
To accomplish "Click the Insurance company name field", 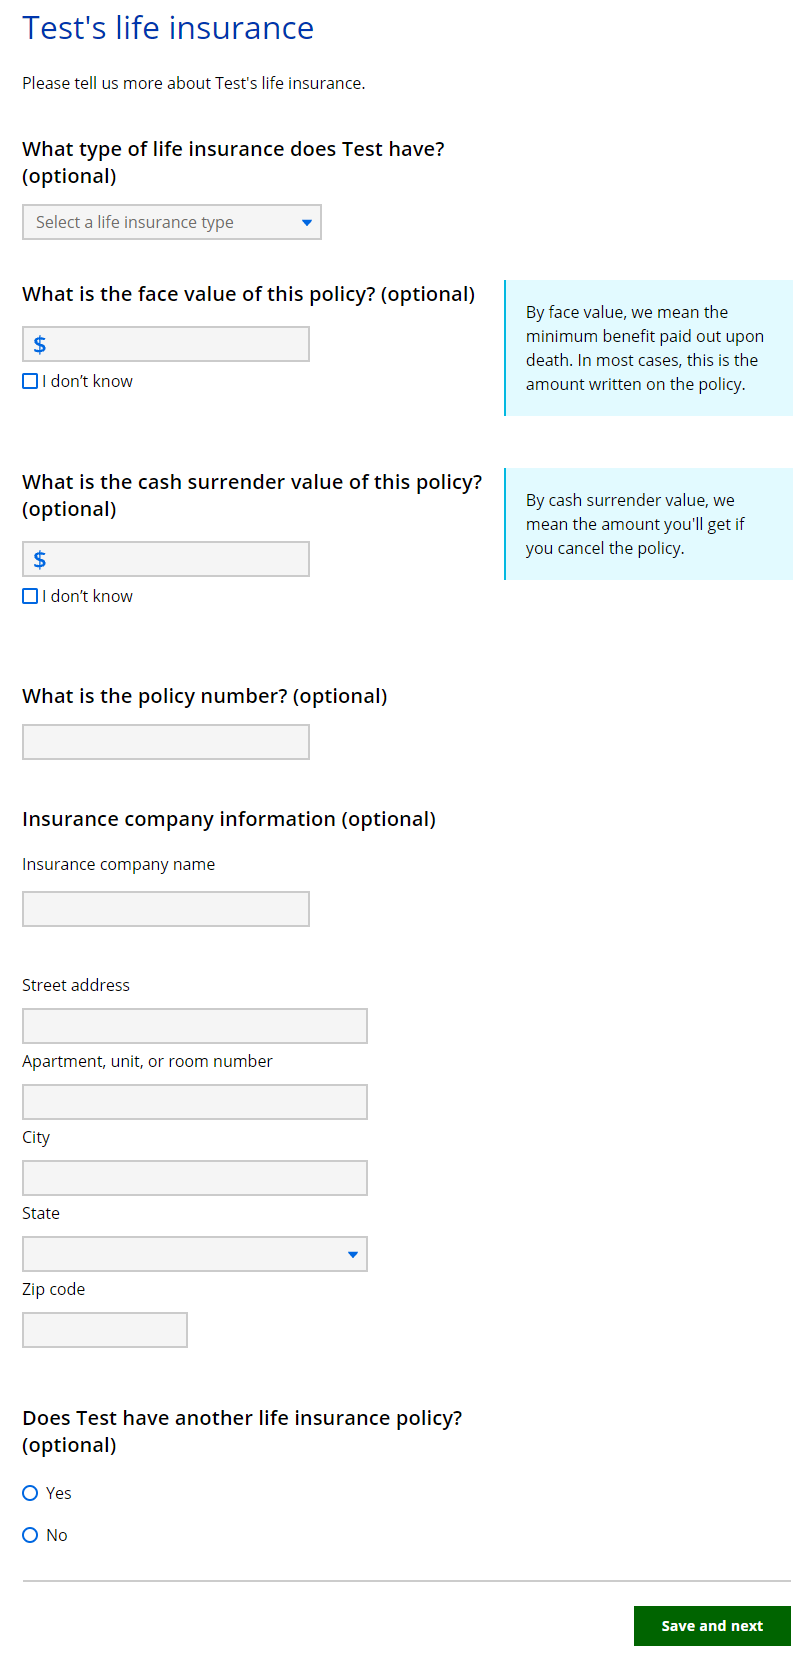I will point(166,909).
